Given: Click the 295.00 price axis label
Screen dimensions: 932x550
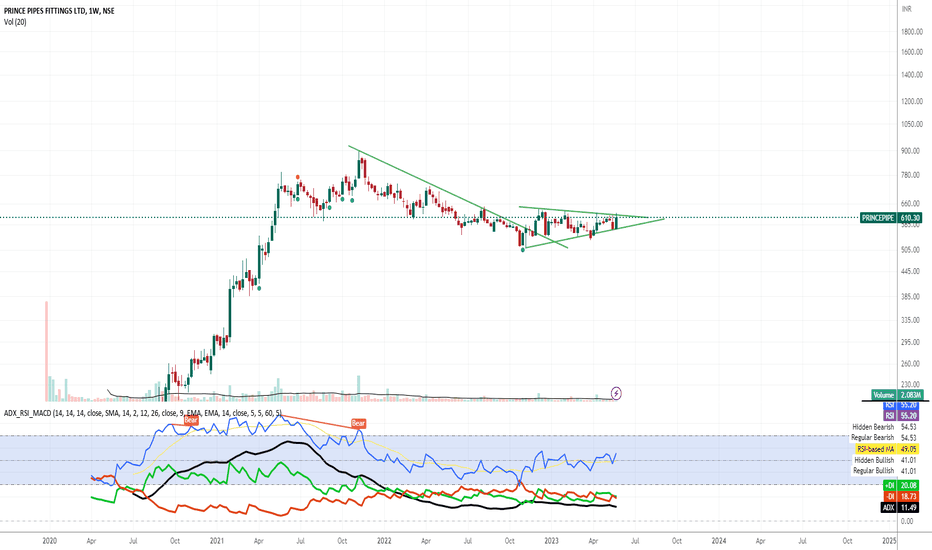Looking at the screenshot, I should coord(911,342).
